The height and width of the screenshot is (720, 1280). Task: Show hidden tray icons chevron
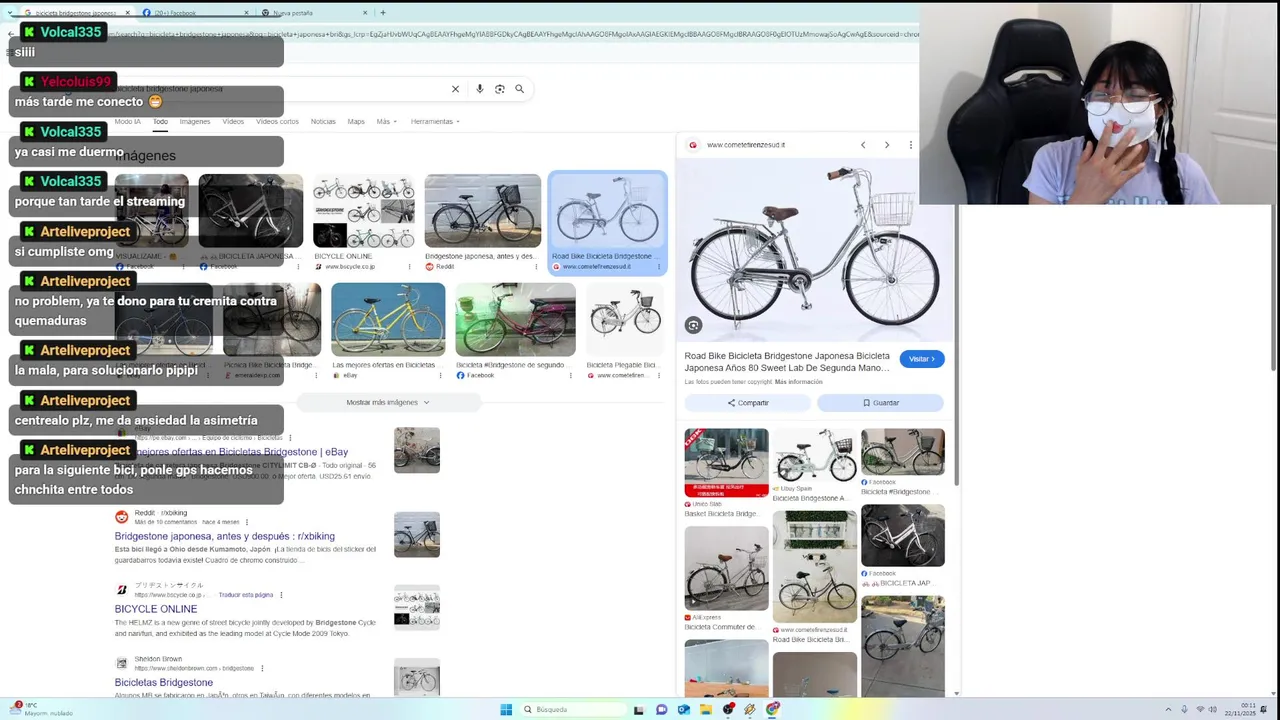1167,710
